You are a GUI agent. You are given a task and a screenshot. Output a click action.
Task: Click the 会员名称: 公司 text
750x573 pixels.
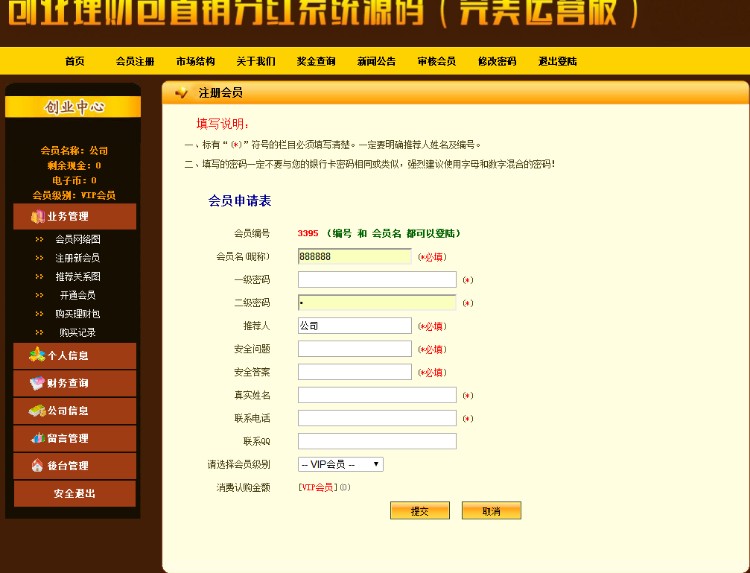[74, 151]
